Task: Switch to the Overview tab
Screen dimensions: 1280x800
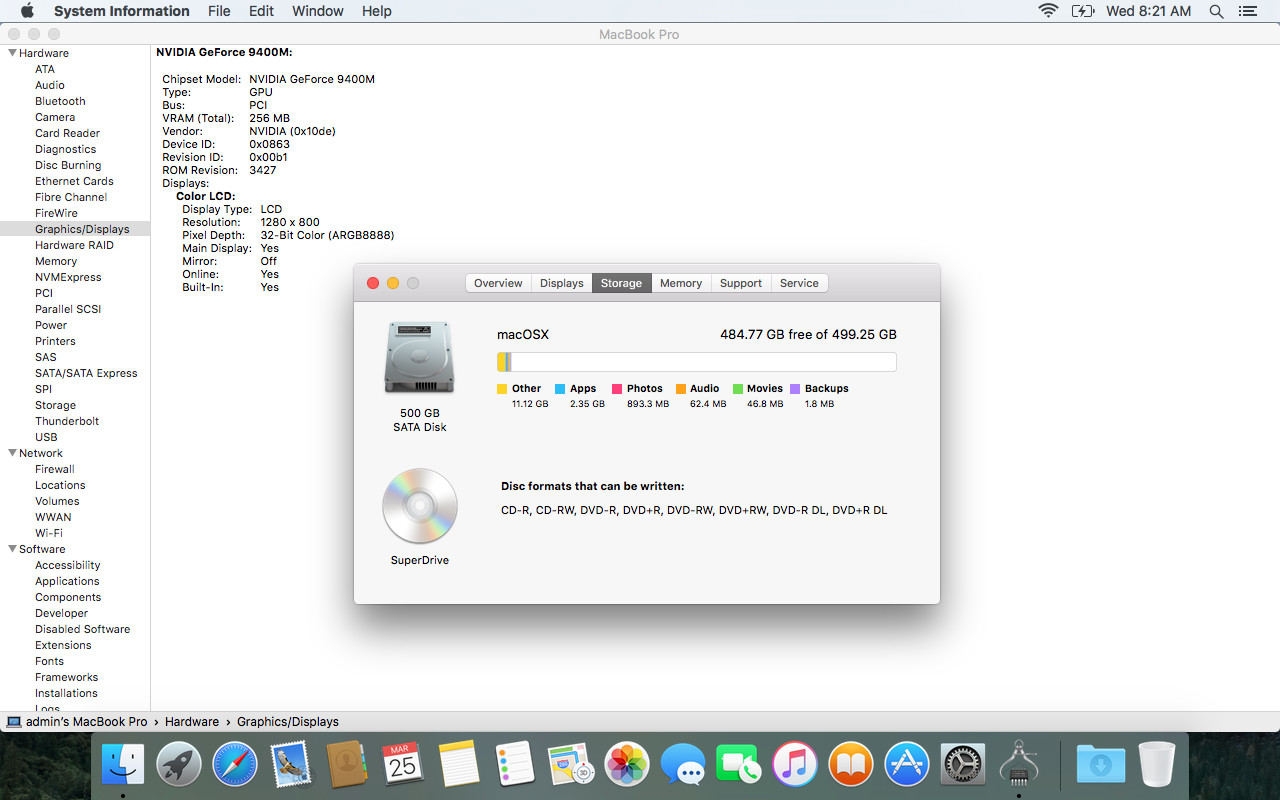Action: tap(498, 283)
